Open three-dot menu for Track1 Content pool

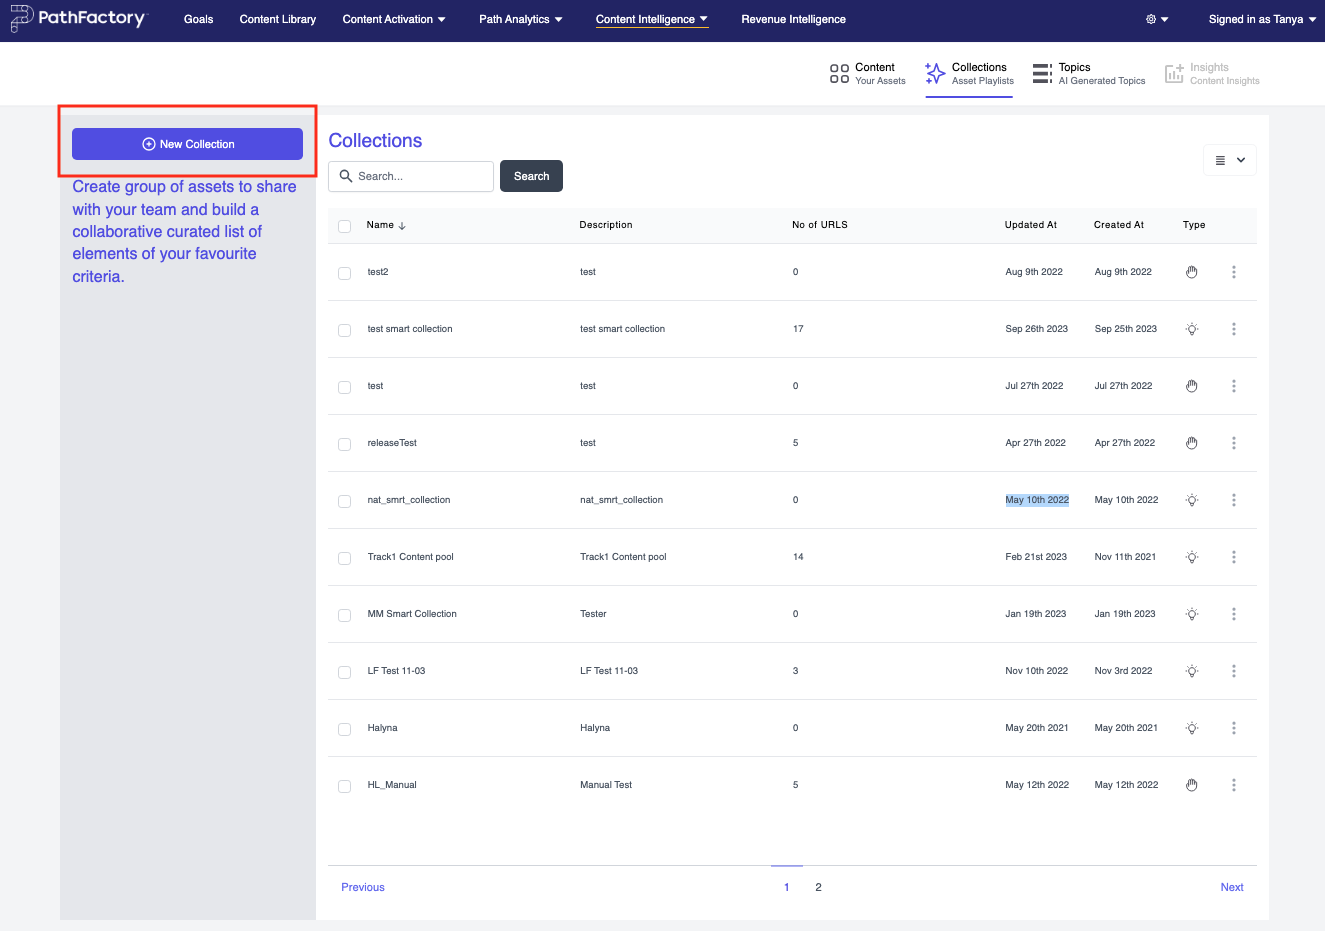coord(1233,557)
